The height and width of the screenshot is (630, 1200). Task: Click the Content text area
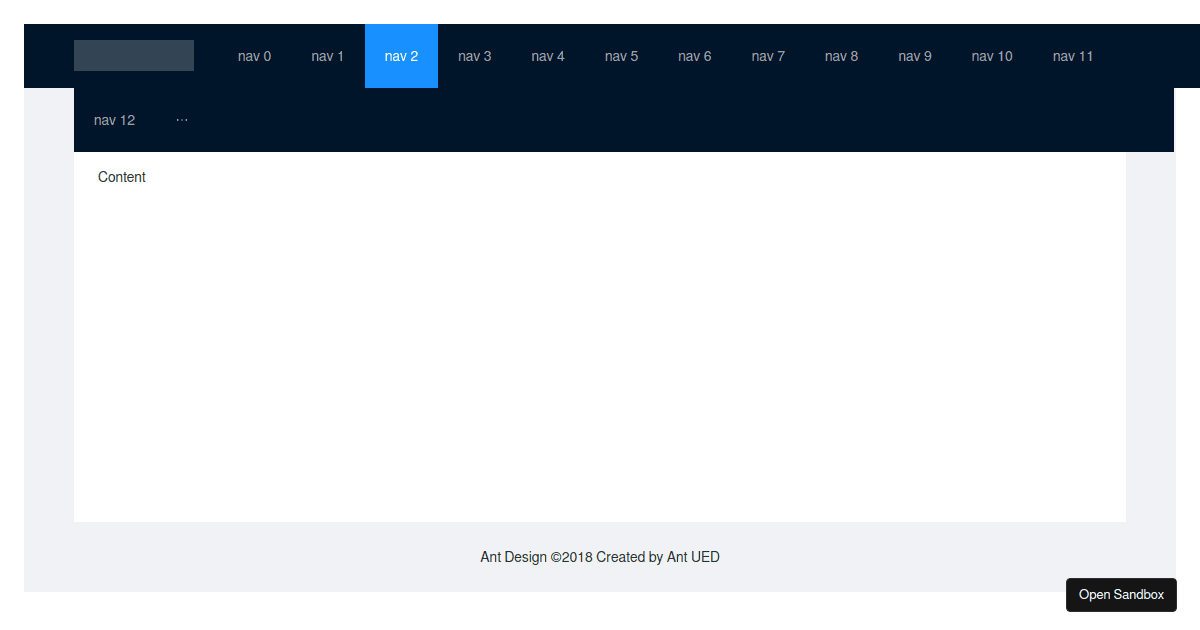tap(121, 177)
